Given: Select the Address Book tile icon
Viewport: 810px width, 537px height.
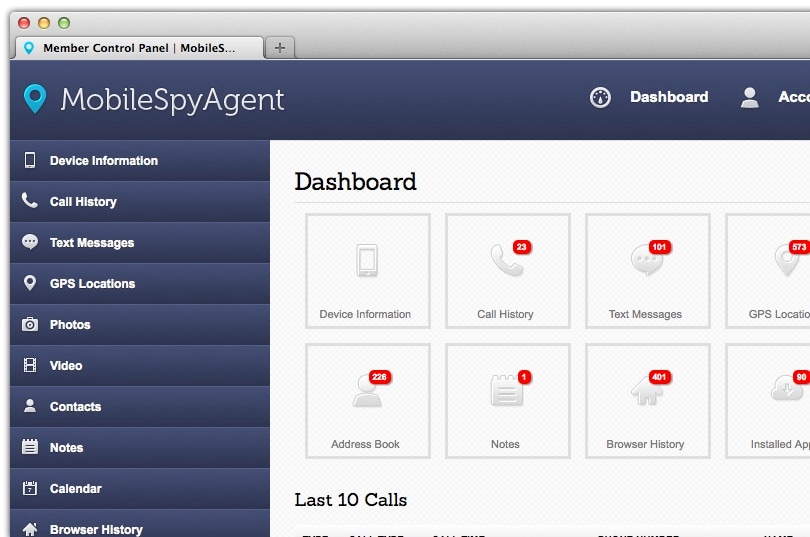Looking at the screenshot, I should 368,390.
